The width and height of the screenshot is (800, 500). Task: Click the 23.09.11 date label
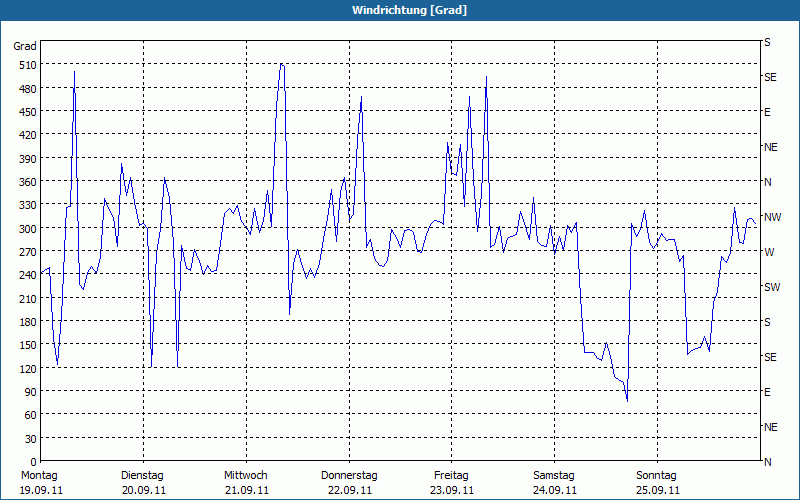click(452, 490)
